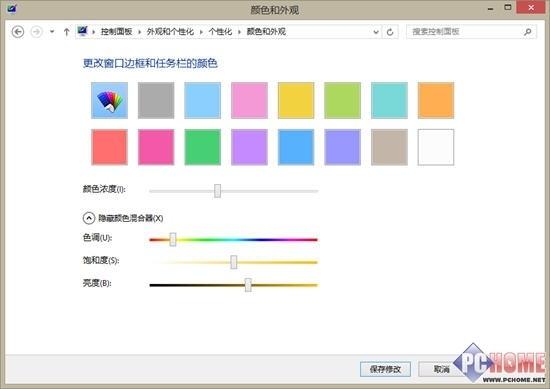Click the forward navigation arrow
This screenshot has height=389, width=550.
[x=36, y=32]
